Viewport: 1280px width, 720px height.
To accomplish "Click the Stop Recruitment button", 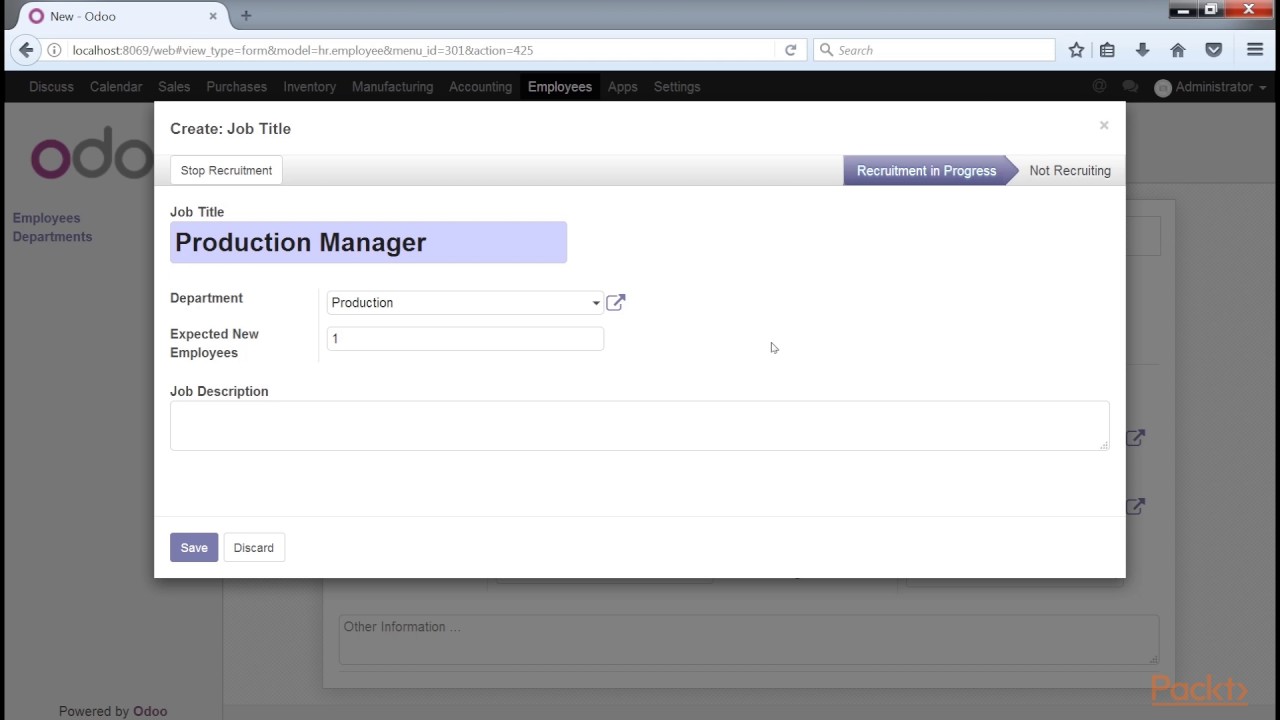I will (x=226, y=170).
